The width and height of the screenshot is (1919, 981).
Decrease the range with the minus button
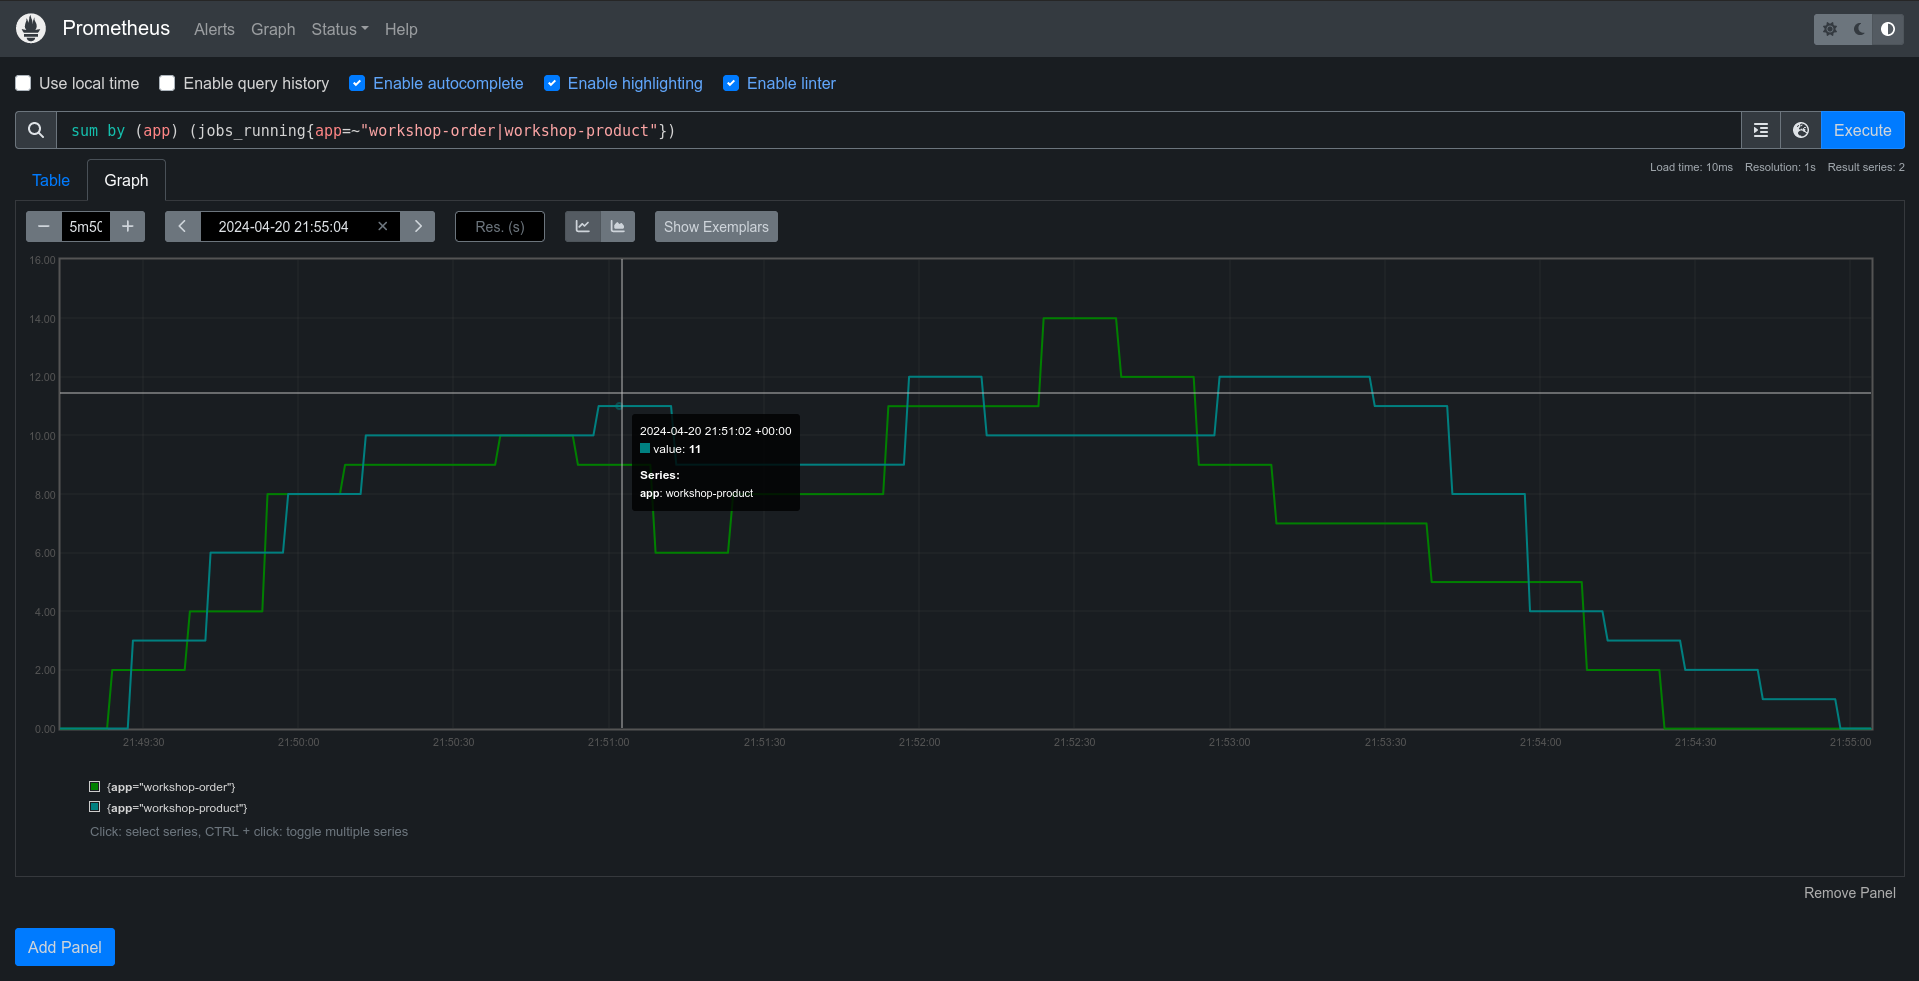point(43,227)
